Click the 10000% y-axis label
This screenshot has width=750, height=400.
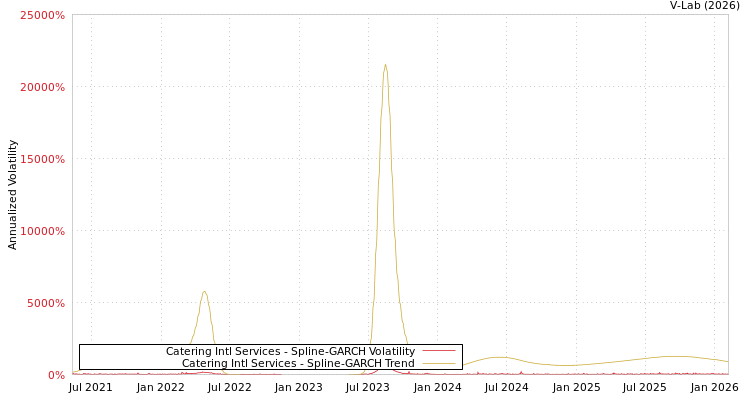pos(42,231)
